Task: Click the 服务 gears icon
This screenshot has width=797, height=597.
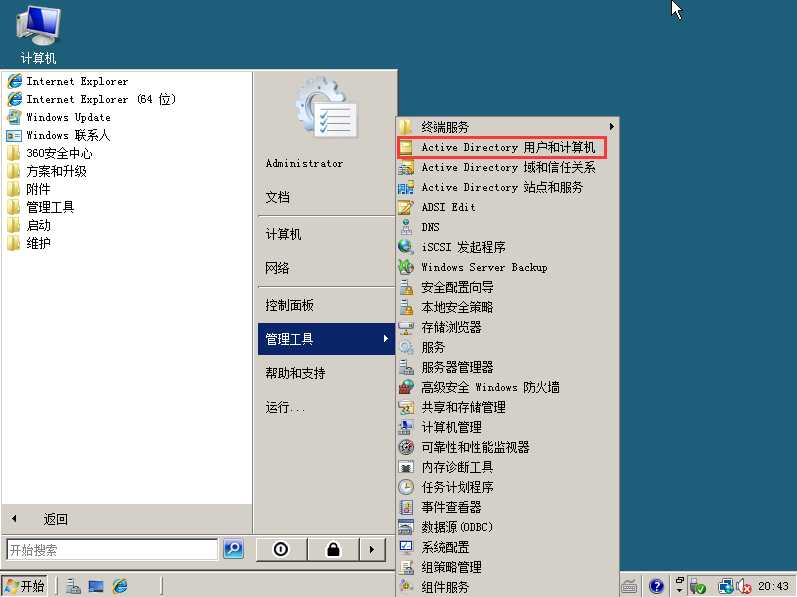Action: pos(406,348)
